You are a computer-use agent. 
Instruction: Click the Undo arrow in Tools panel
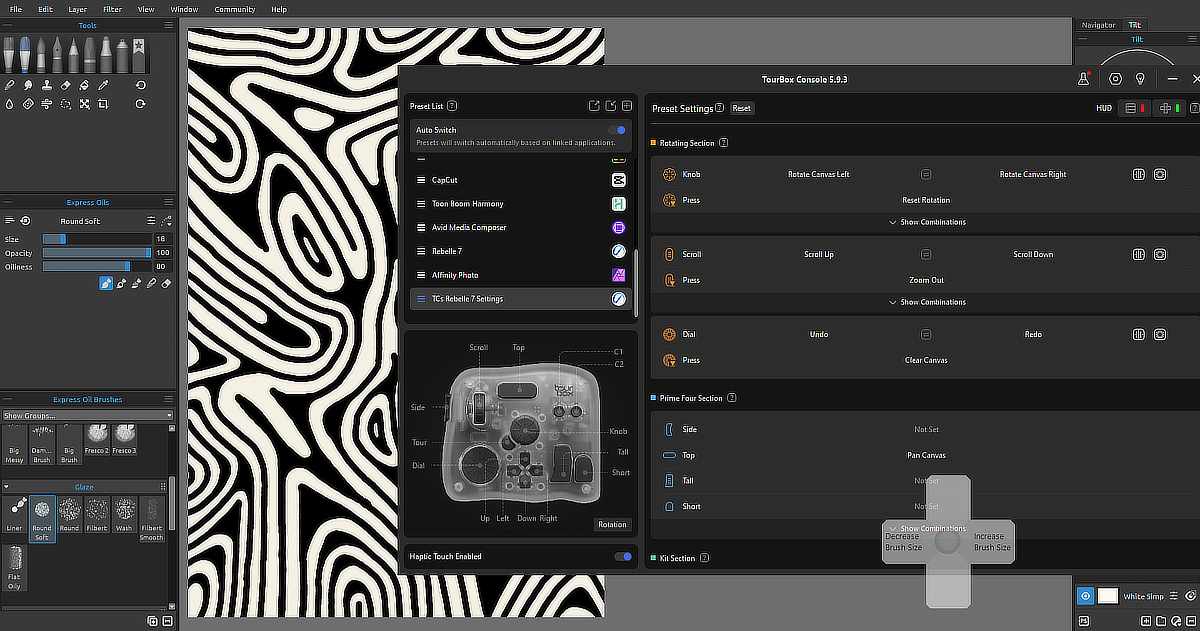tap(141, 86)
